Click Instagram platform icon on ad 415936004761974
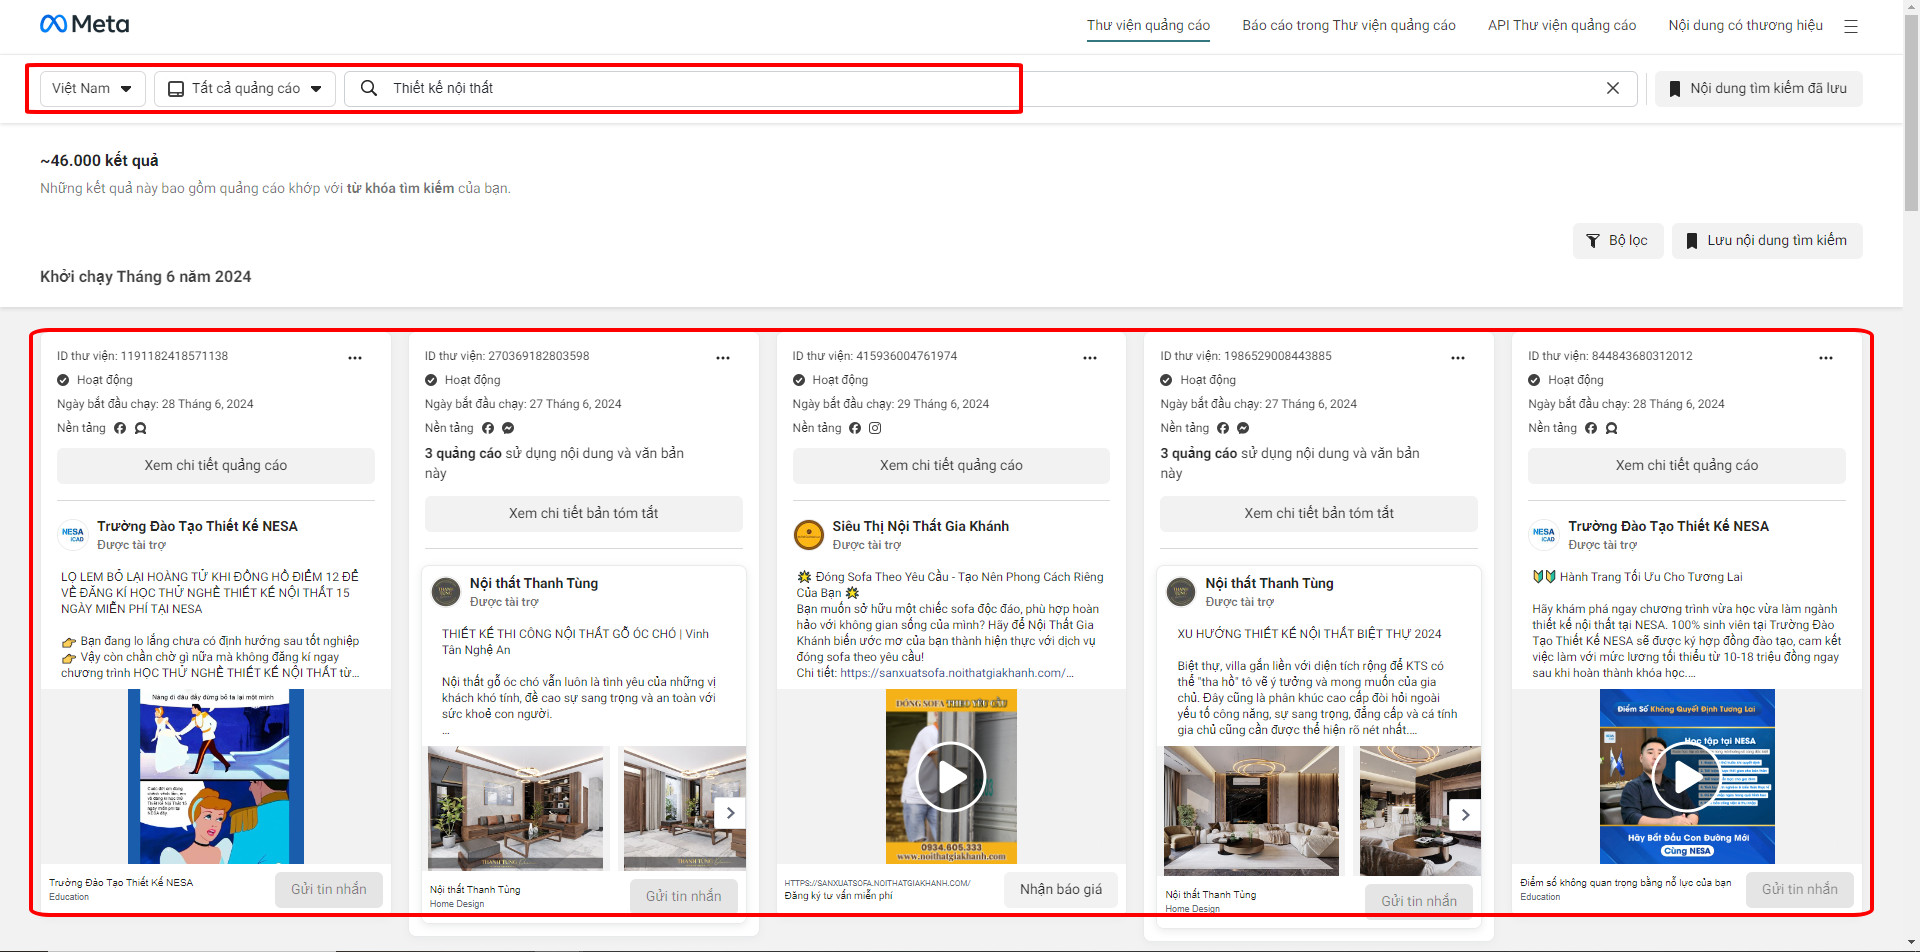Screen dimensions: 1920x952 pos(875,428)
